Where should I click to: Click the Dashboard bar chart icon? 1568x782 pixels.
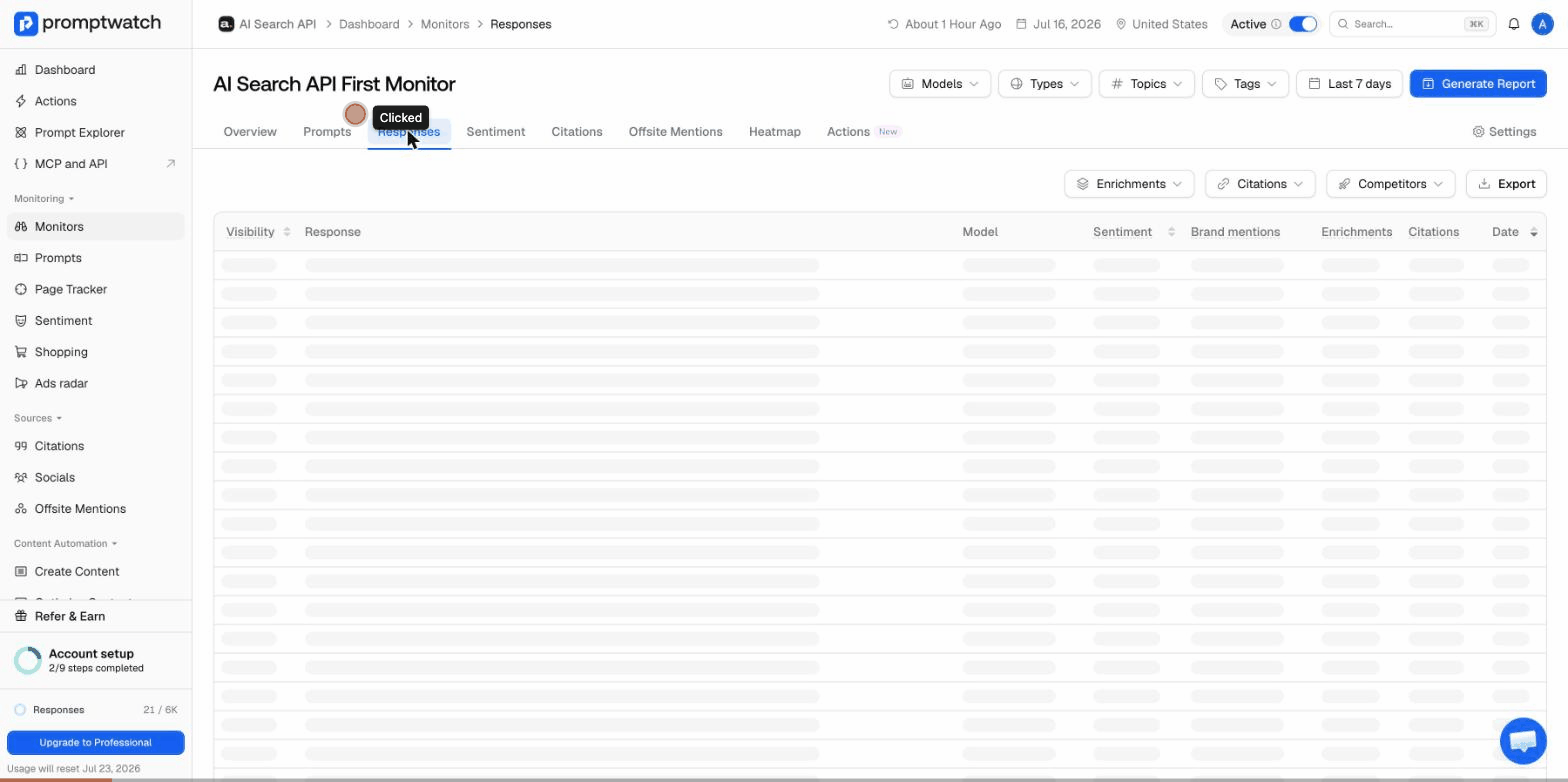(x=21, y=70)
